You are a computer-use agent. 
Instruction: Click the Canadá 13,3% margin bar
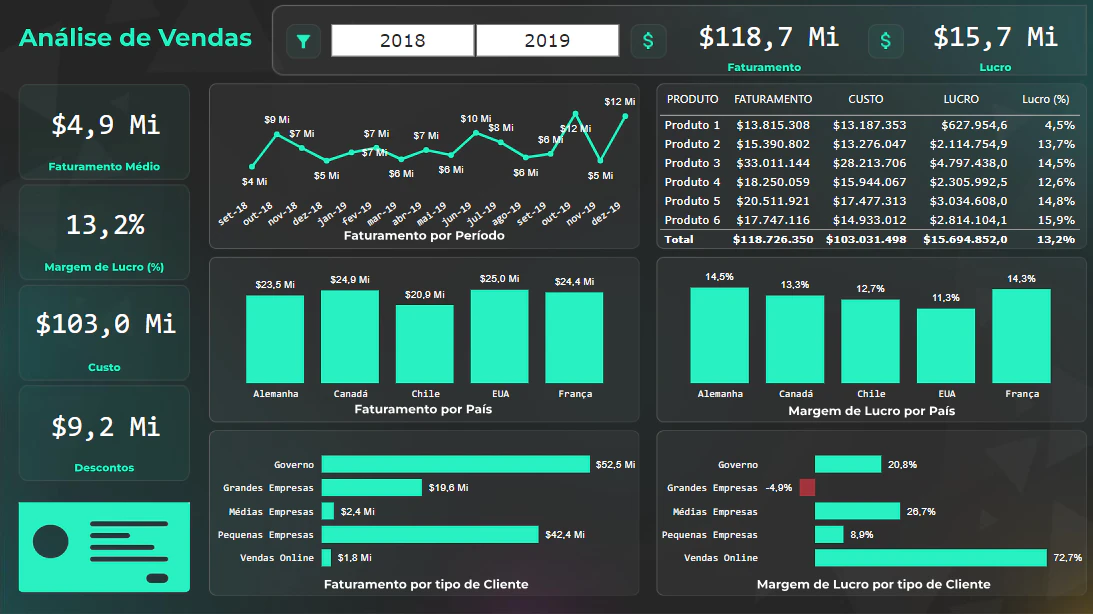click(795, 339)
